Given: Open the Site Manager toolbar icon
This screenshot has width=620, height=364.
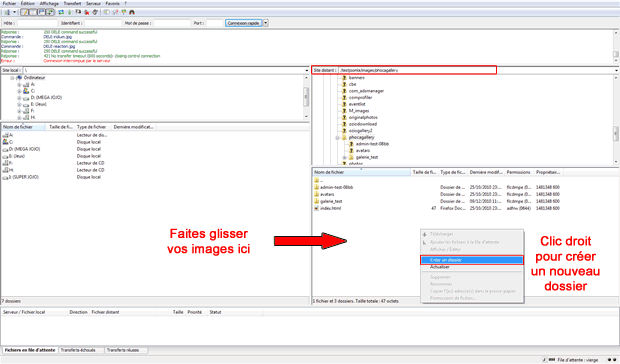Looking at the screenshot, I should point(7,12).
